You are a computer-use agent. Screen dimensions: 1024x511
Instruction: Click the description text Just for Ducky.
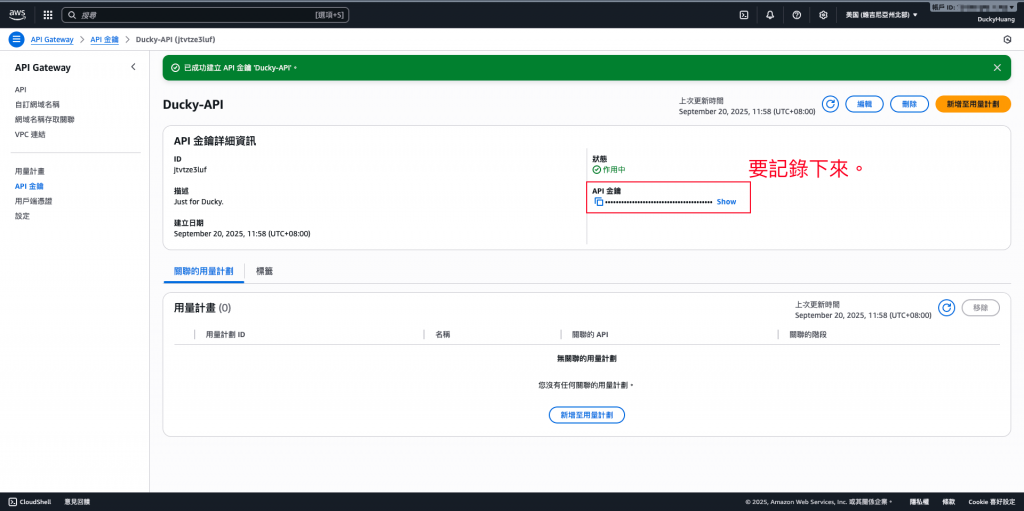click(199, 202)
